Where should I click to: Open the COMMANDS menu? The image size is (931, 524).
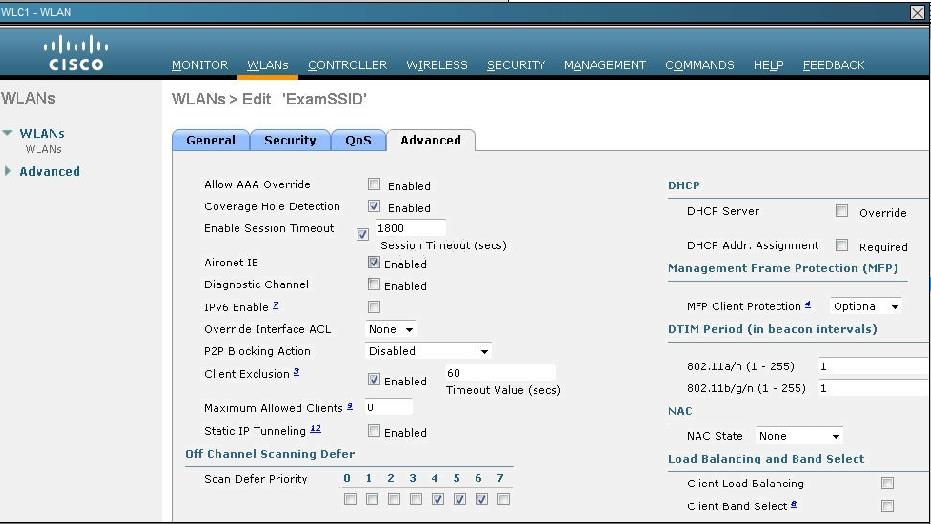pos(700,65)
